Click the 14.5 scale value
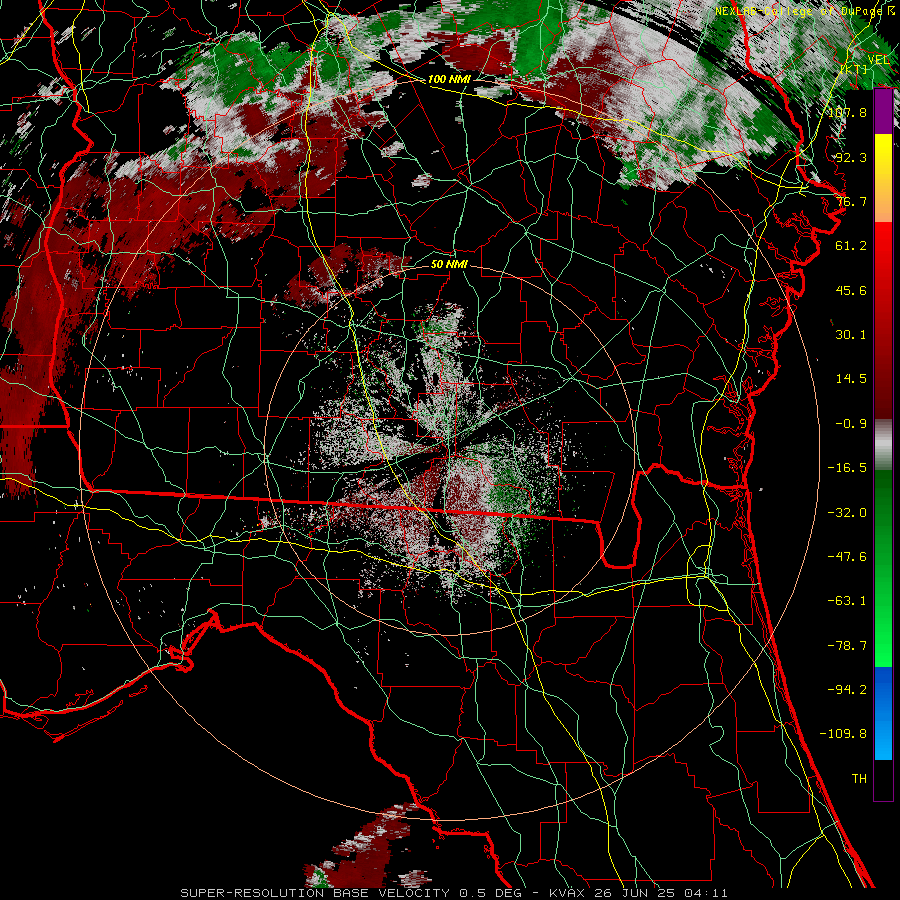The image size is (900, 900). [851, 379]
